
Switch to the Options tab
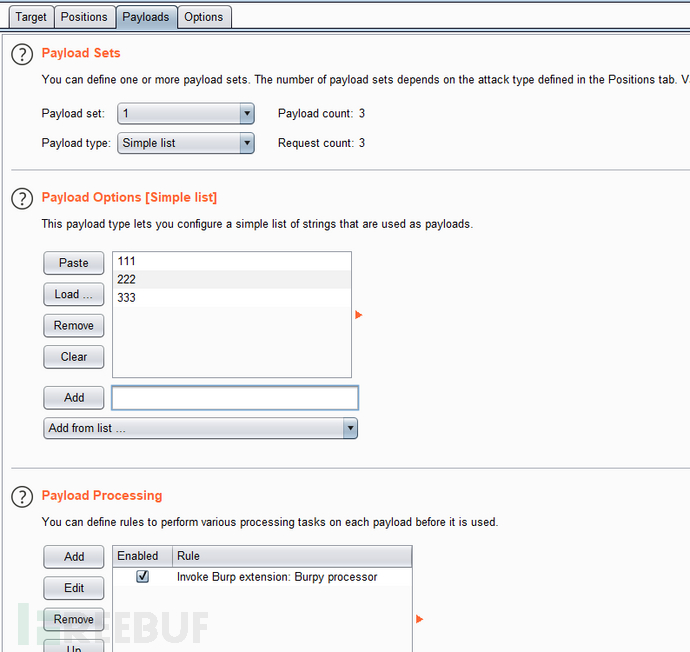click(x=204, y=17)
